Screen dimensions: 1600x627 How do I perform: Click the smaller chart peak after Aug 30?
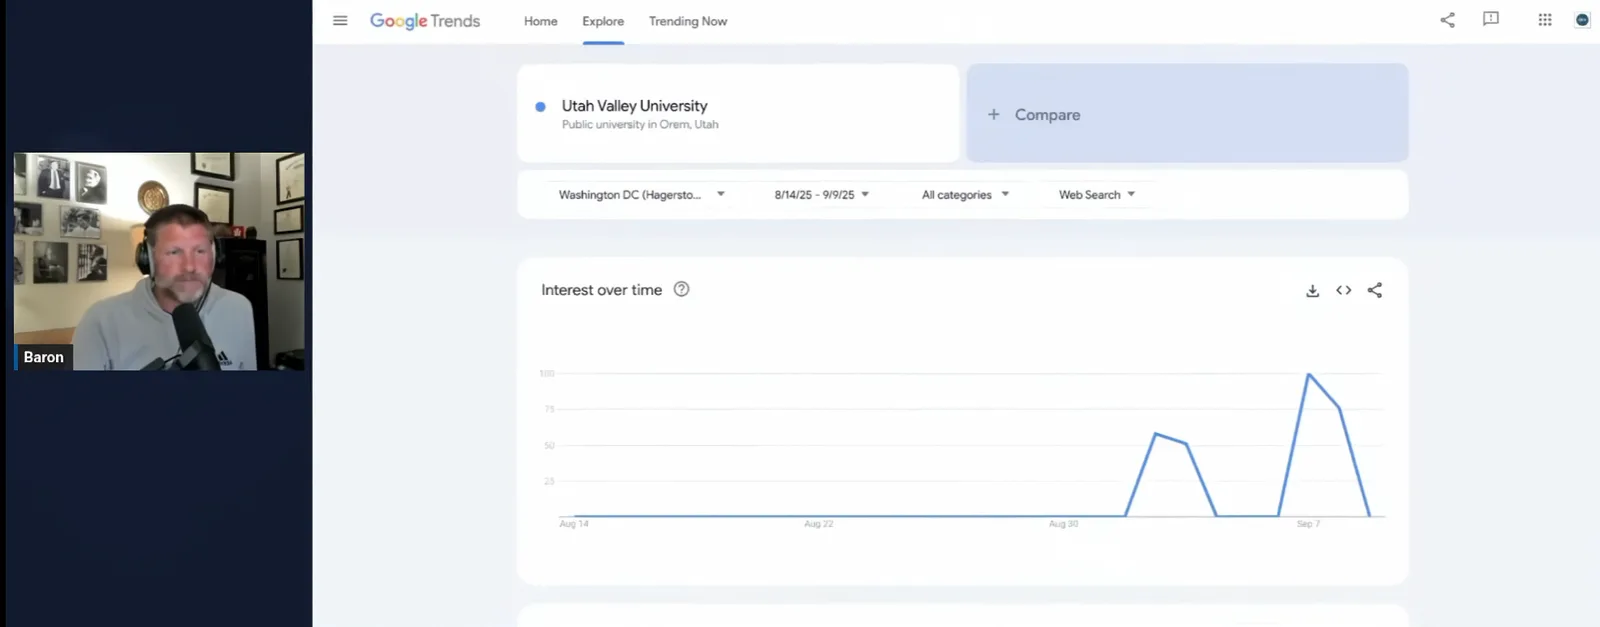tap(1156, 434)
